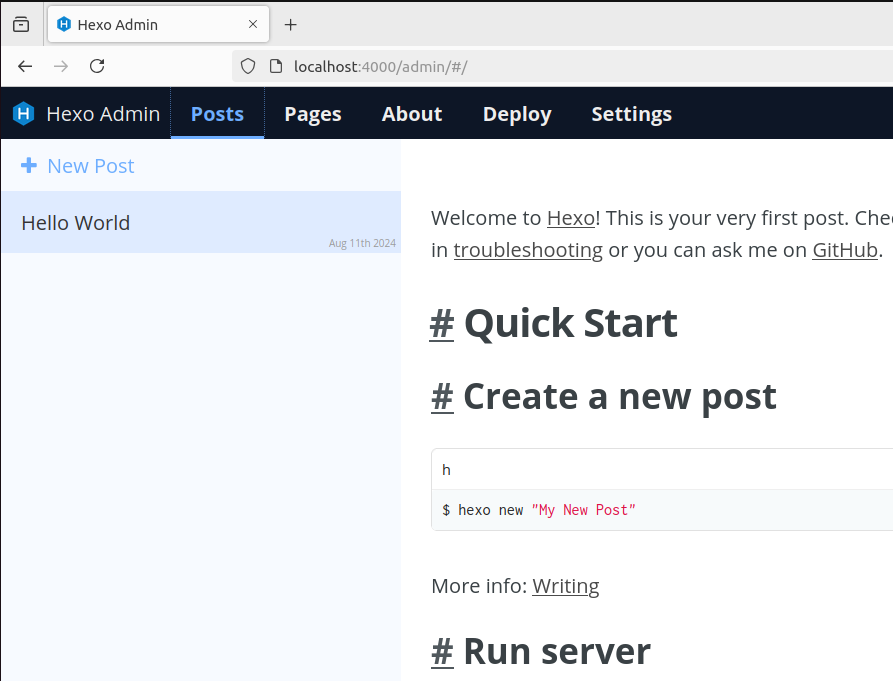Click the site information page icon in address bar
893x681 pixels.
273,66
